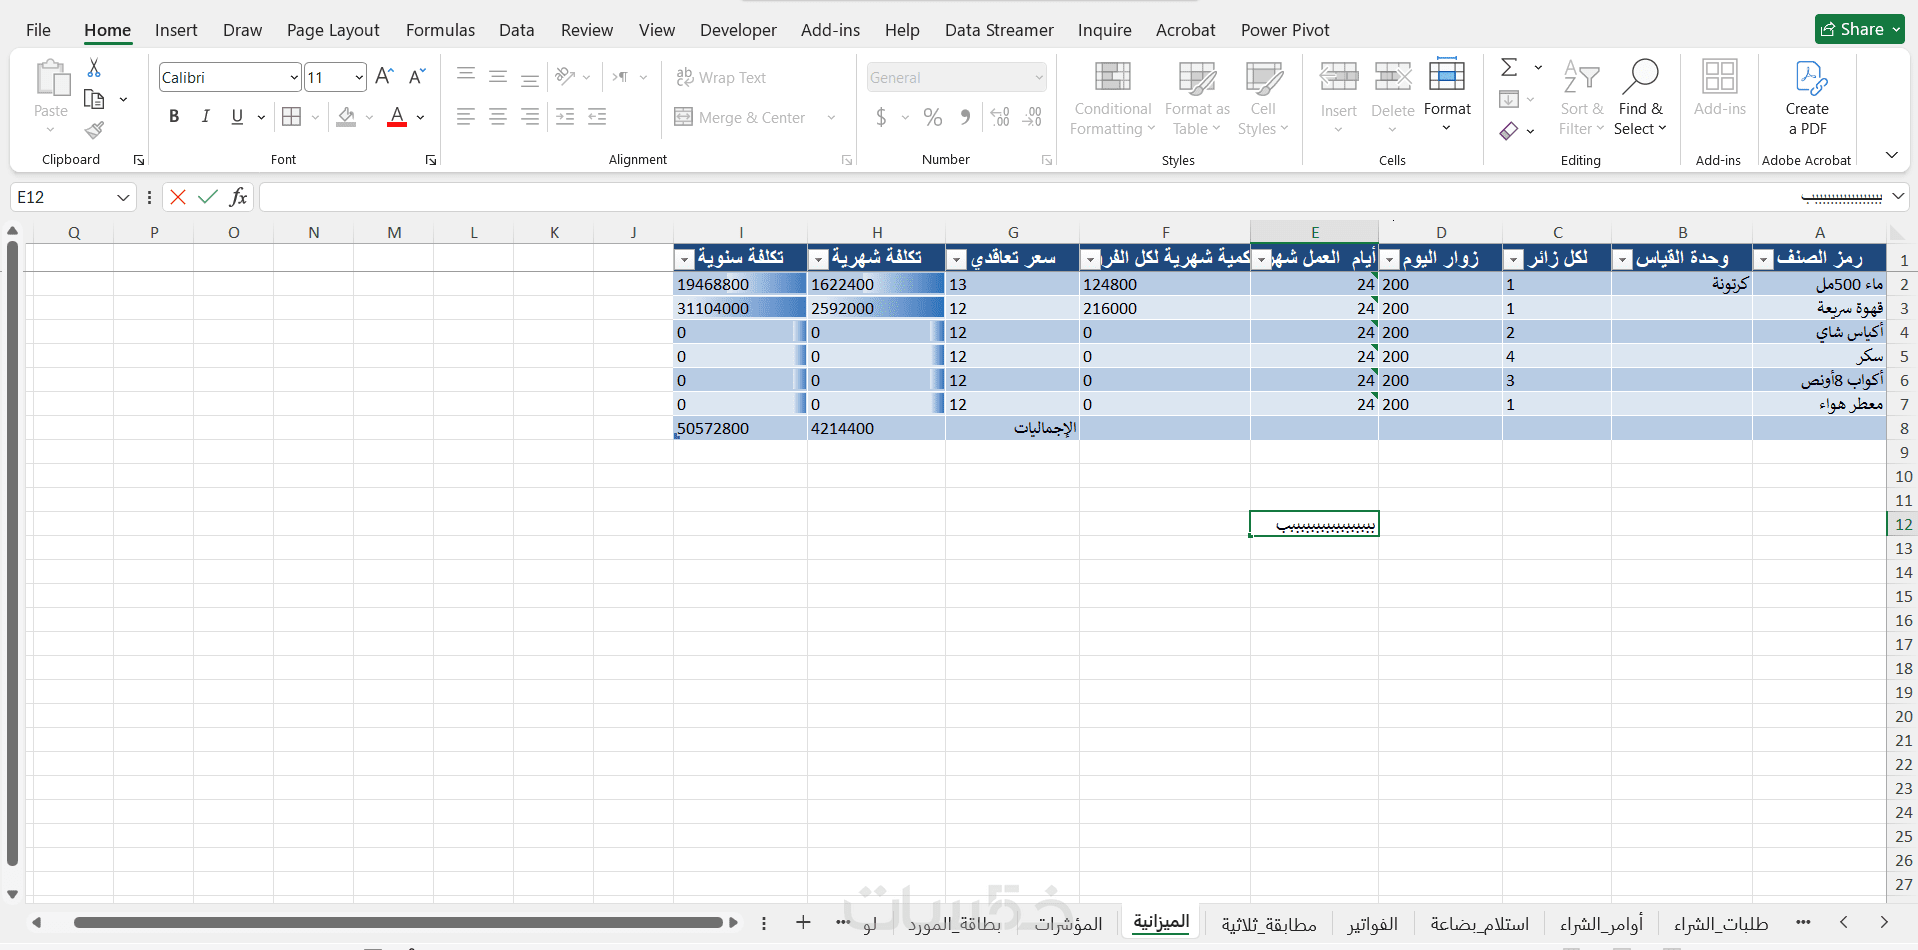
Task: Click the Copy icon in Clipboard
Action: pos(94,99)
